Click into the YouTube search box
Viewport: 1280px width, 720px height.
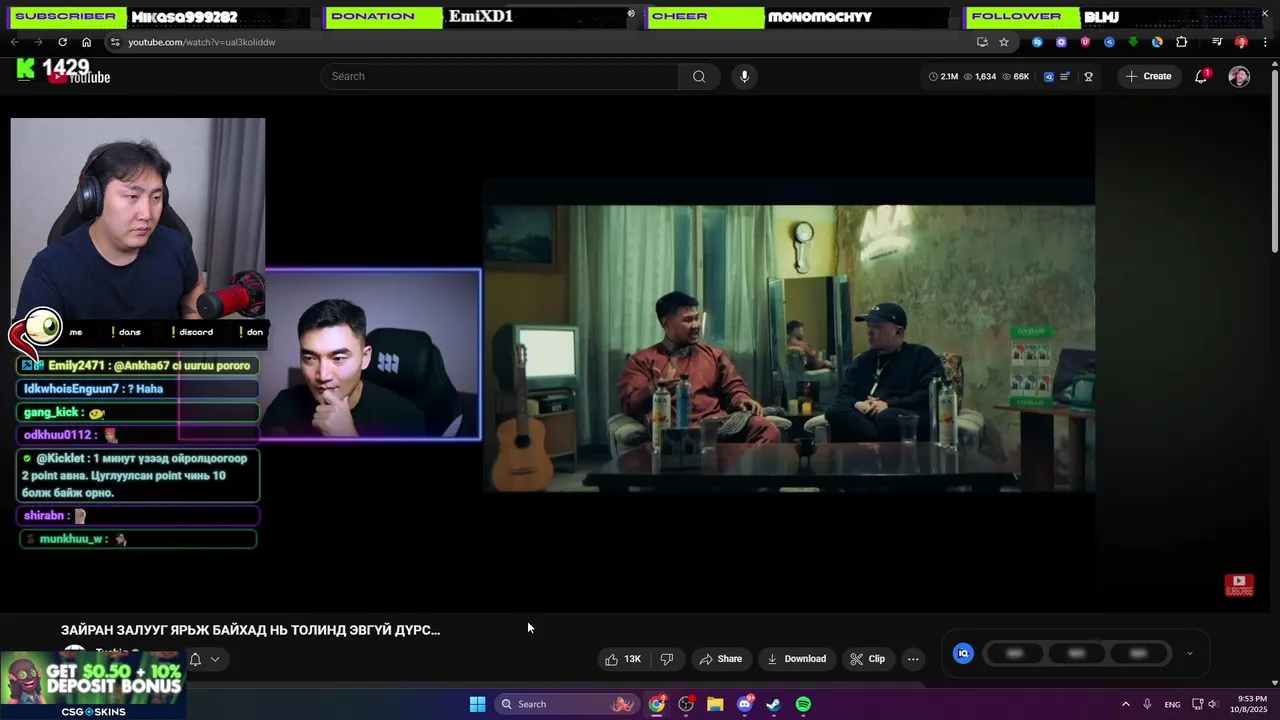pos(499,76)
